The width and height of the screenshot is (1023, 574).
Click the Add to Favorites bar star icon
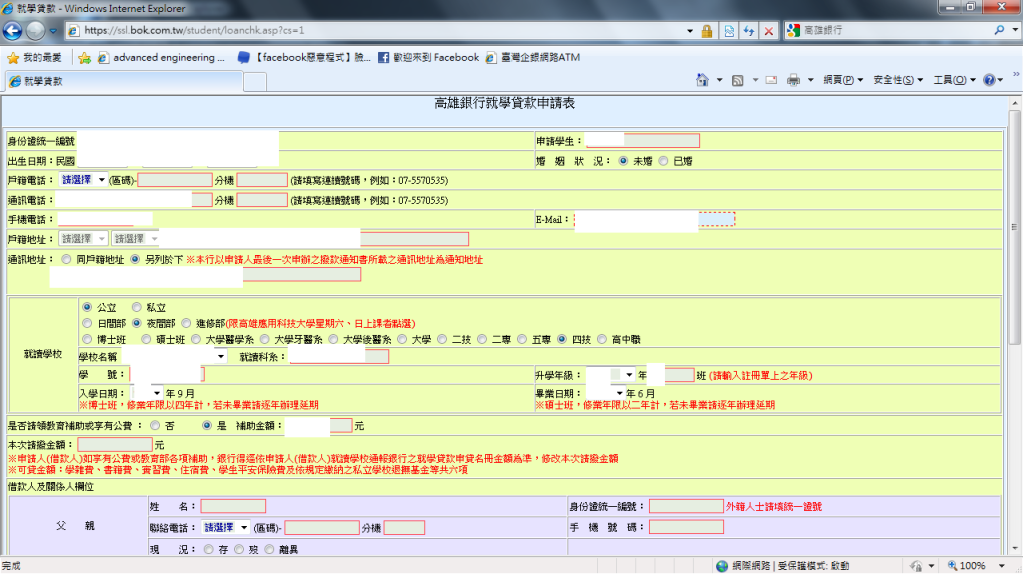pos(84,57)
